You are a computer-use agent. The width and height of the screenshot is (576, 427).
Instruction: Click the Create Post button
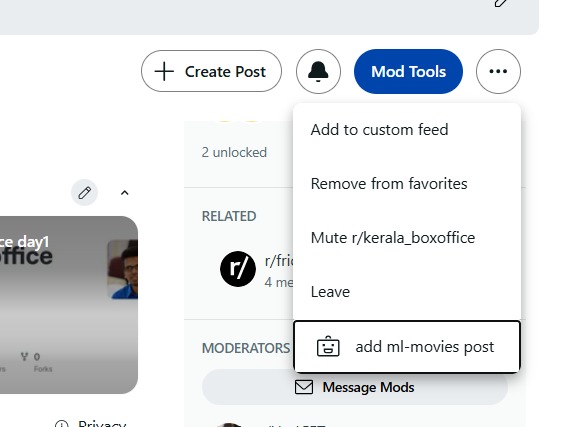click(x=212, y=71)
